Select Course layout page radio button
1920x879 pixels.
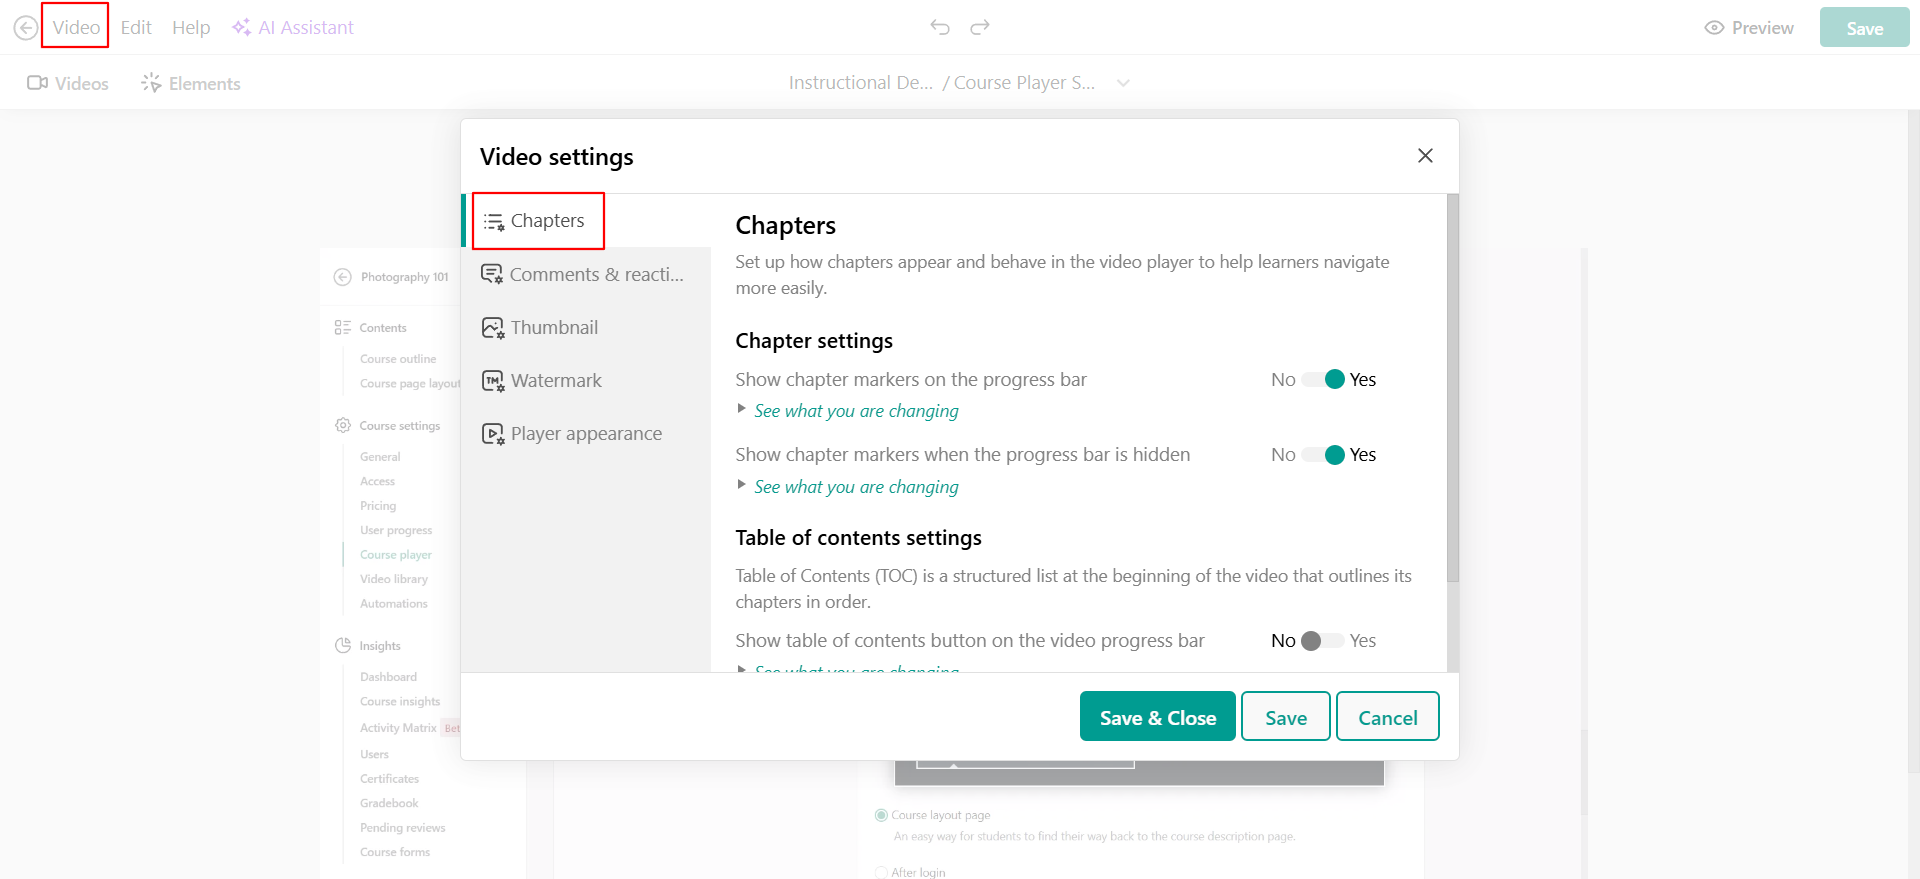pyautogui.click(x=881, y=815)
